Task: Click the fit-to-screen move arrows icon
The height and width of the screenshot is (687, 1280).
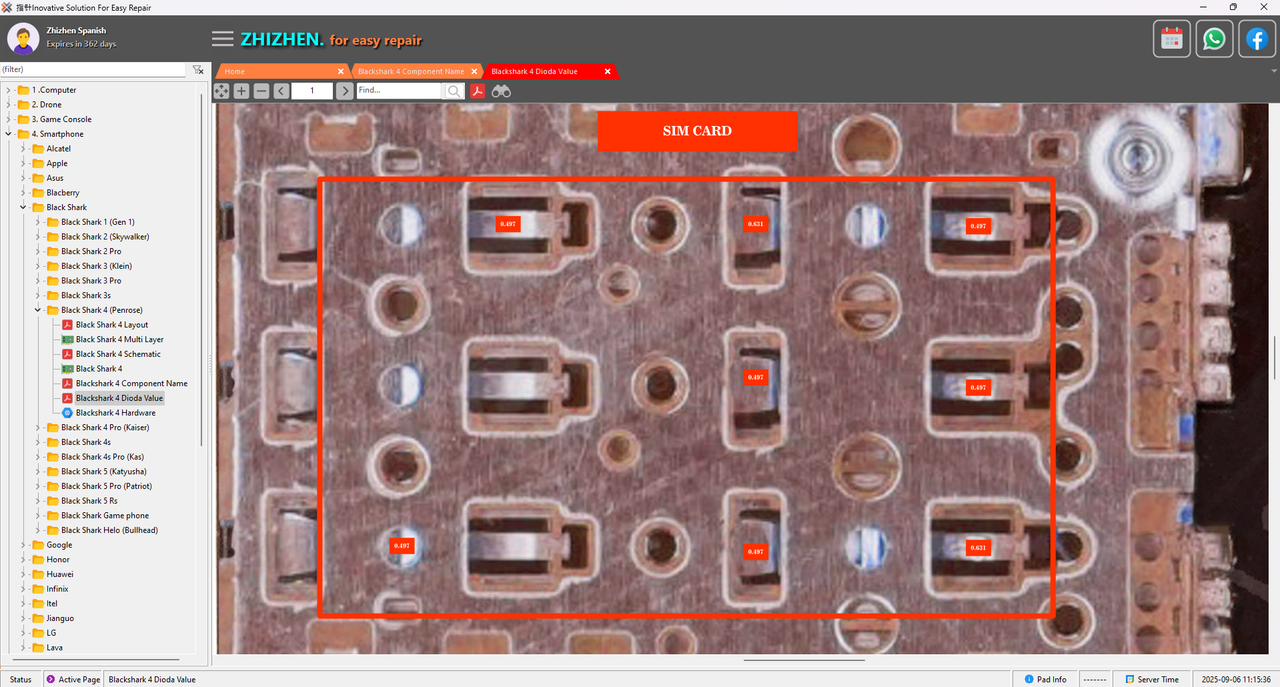Action: click(x=222, y=91)
